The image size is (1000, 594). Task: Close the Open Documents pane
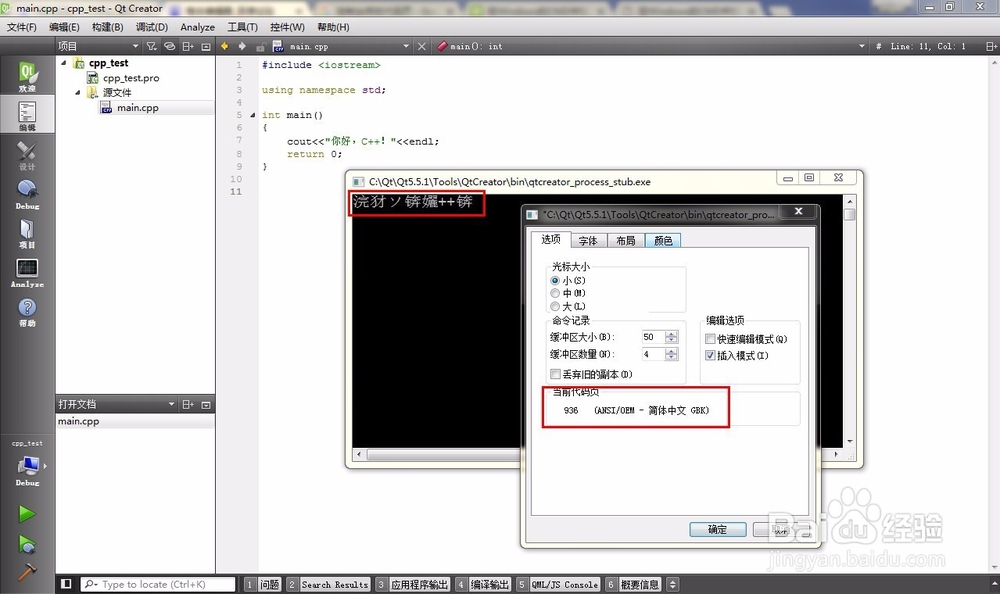coord(205,405)
